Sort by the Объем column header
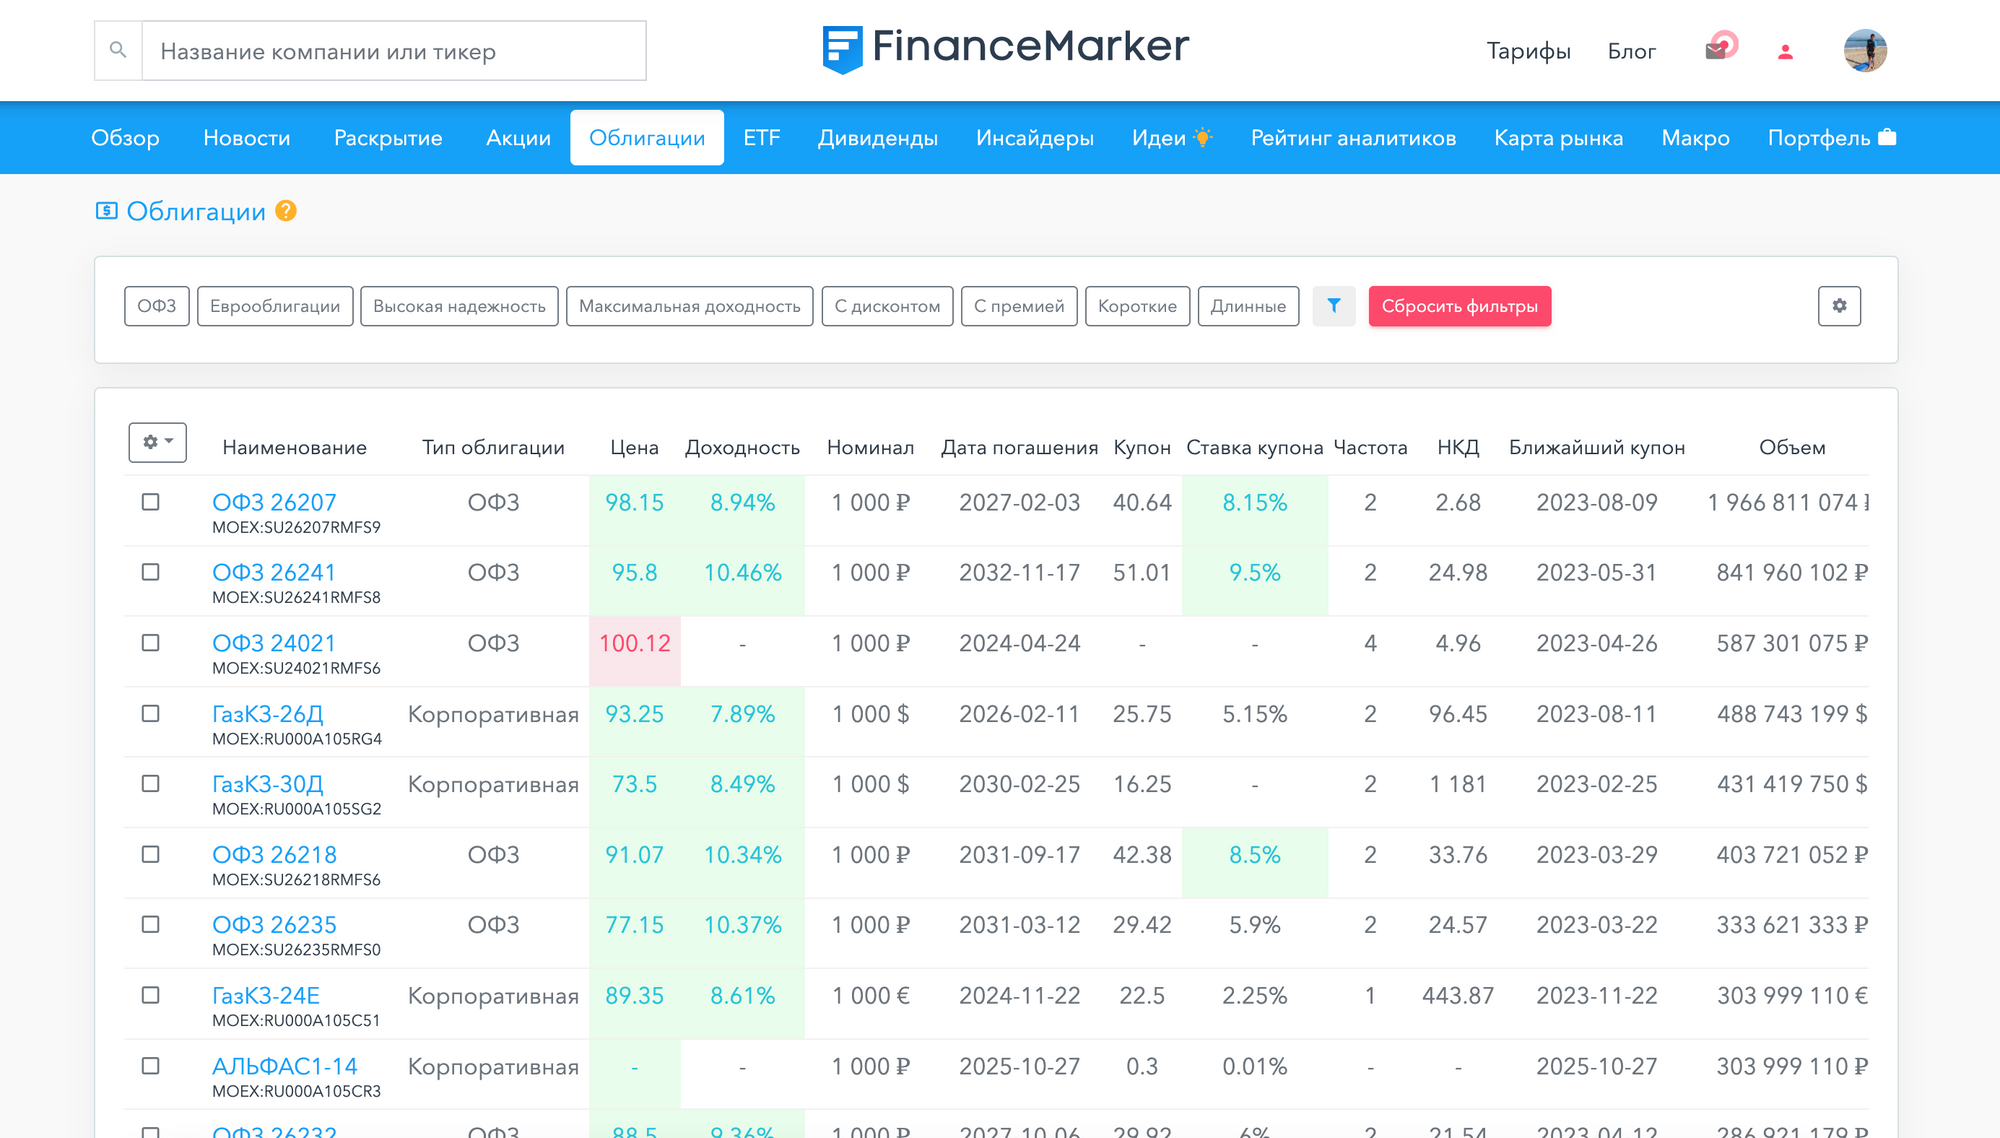Screen dimensions: 2000x1138 point(1792,447)
